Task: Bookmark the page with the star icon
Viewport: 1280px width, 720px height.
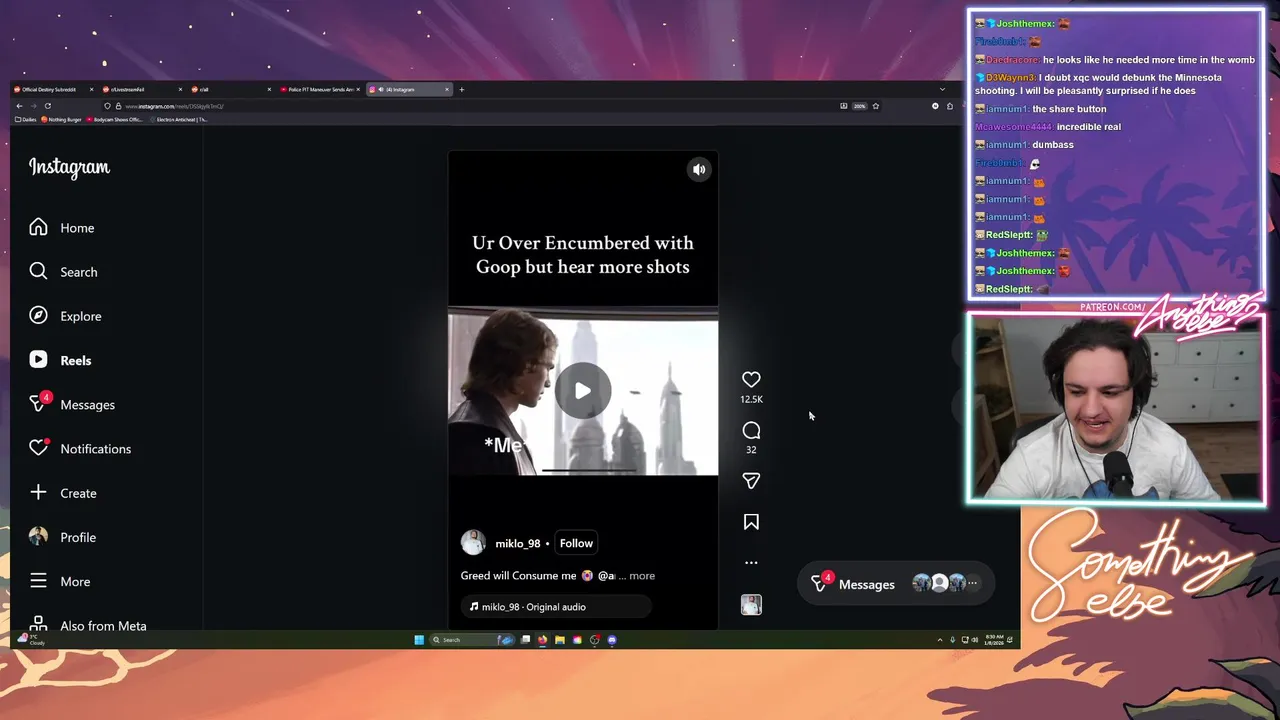Action: (875, 106)
